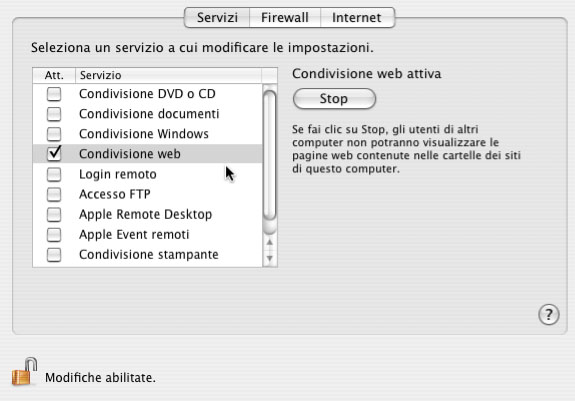575x401 pixels.
Task: Enable the Accesso FTP checkbox
Action: (x=54, y=194)
